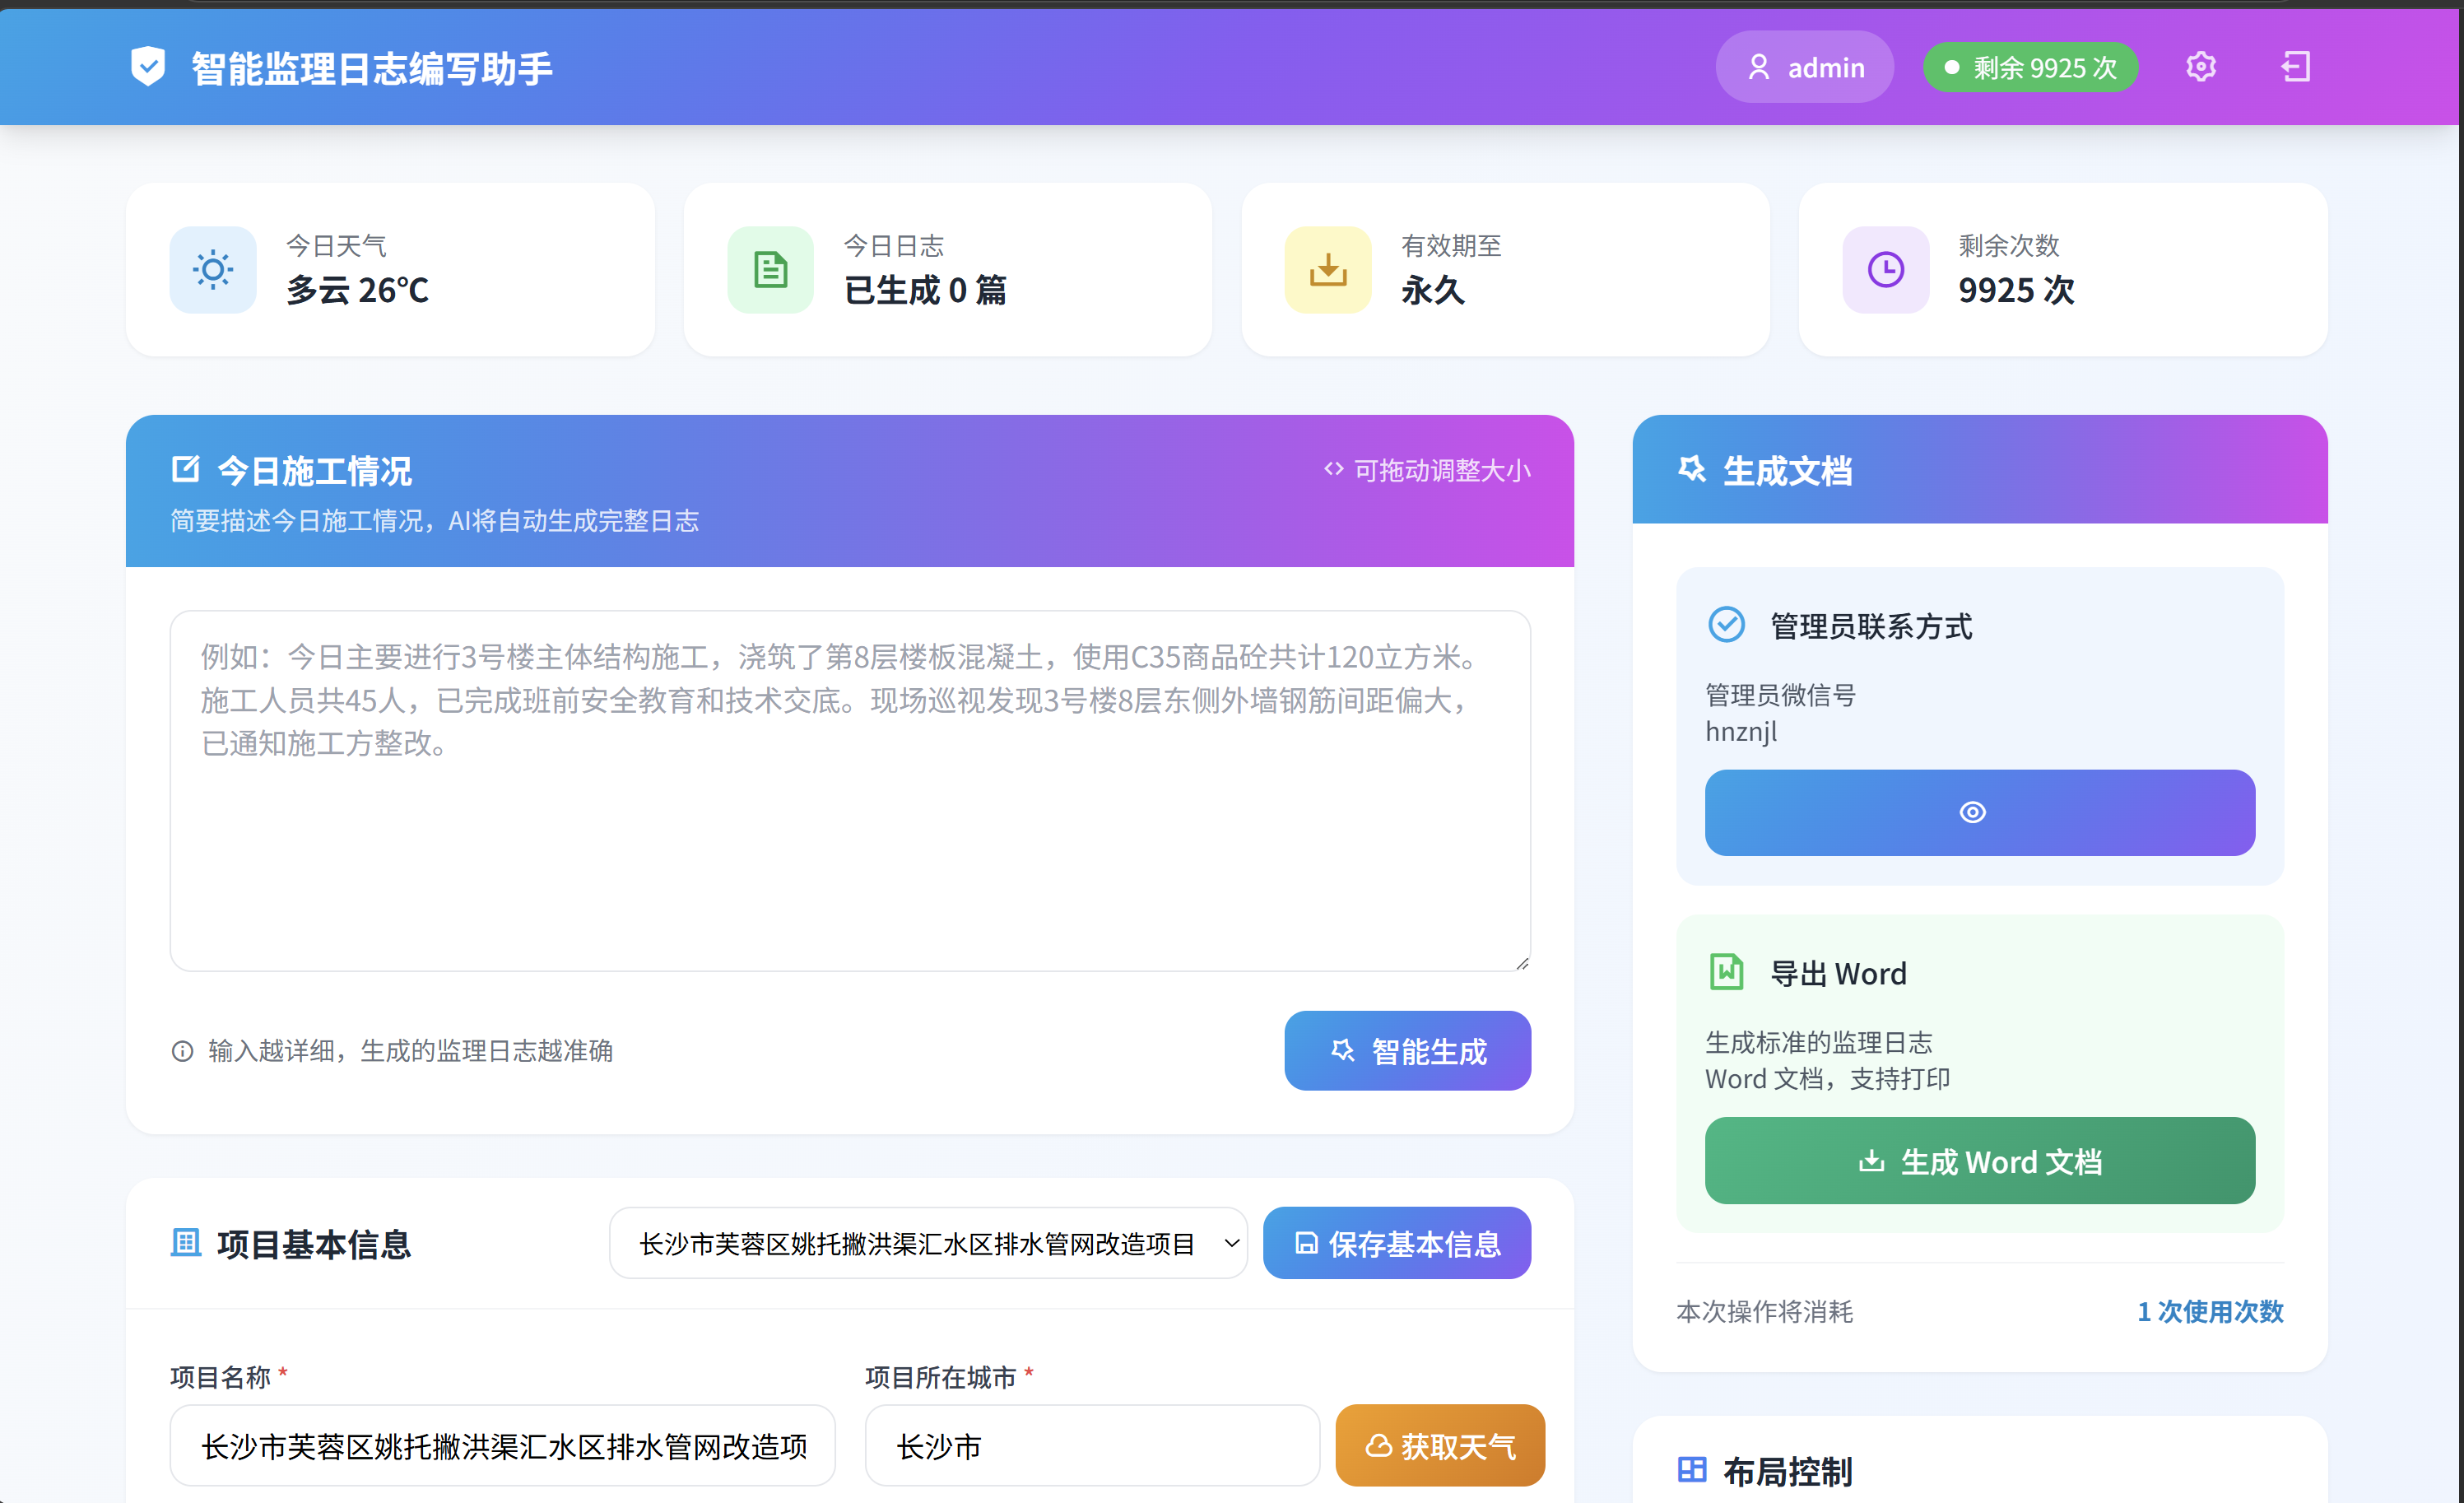Screen dimensions: 2464x1503
Task: Click the check circle icon beside 管理员联系方式
Action: (x=1727, y=625)
